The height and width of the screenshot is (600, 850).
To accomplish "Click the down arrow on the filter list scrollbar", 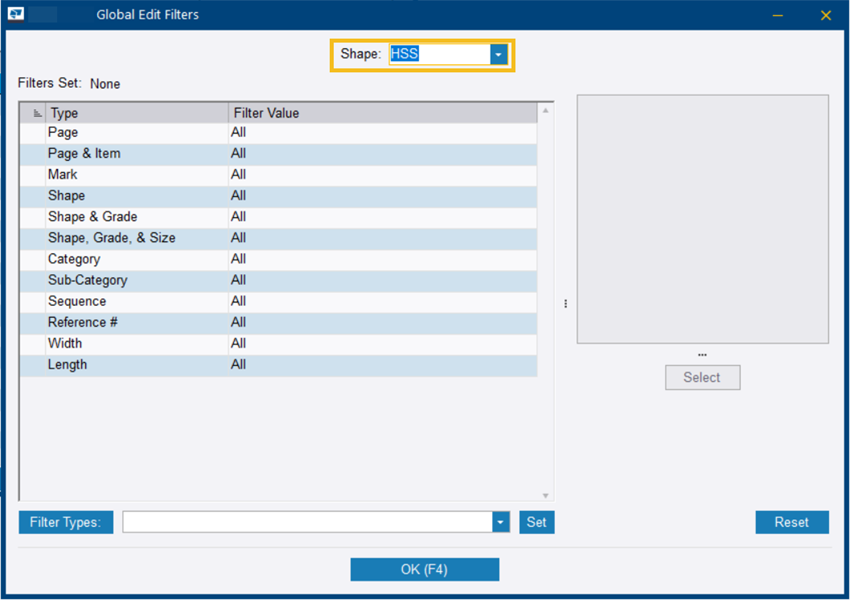I will (545, 494).
